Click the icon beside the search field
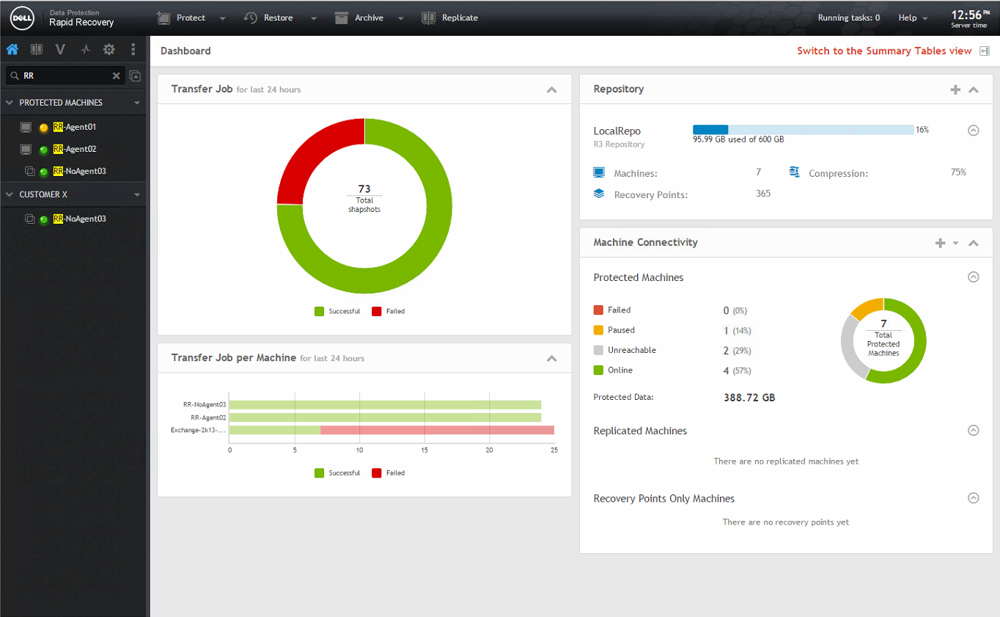The image size is (1000, 617). point(135,75)
